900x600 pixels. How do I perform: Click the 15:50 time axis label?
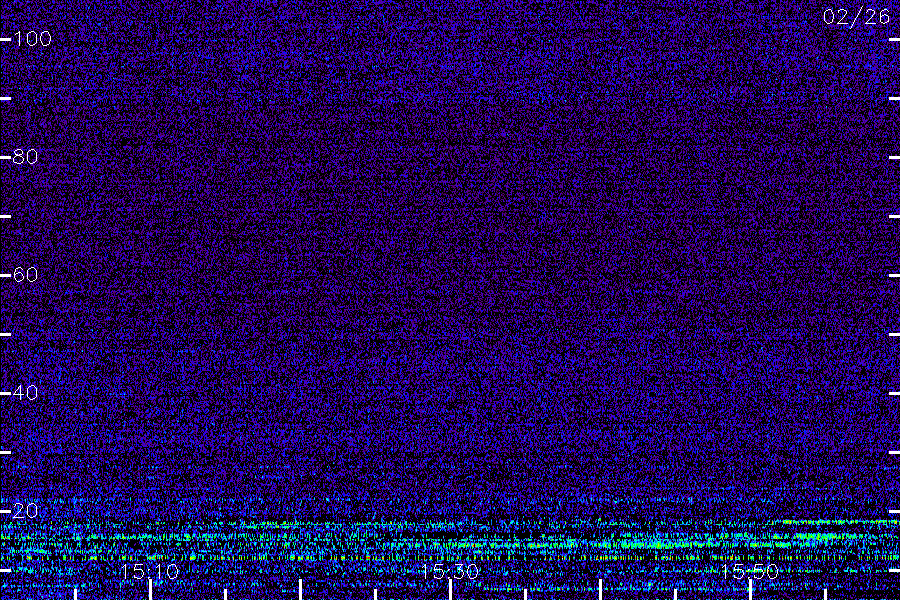coord(750,571)
